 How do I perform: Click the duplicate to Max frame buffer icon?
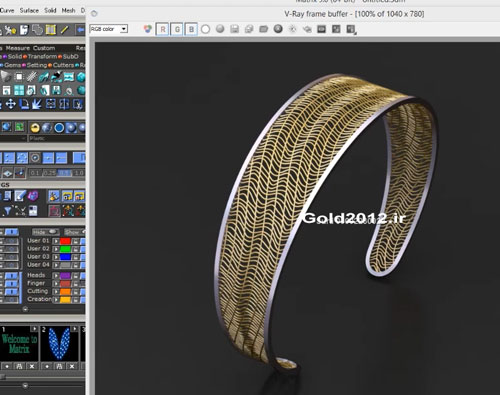249,29
